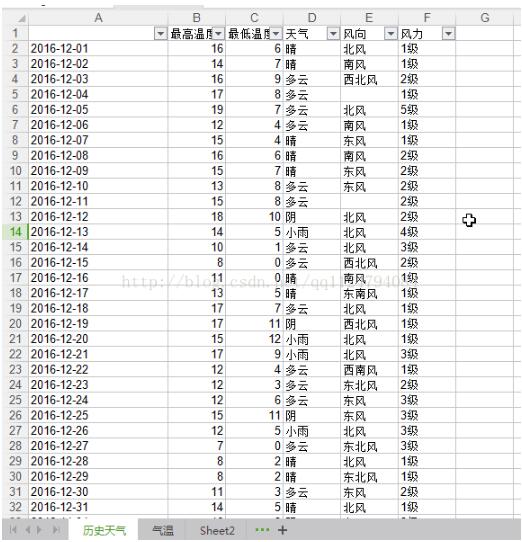
Task: Select column C header
Action: click(254, 18)
